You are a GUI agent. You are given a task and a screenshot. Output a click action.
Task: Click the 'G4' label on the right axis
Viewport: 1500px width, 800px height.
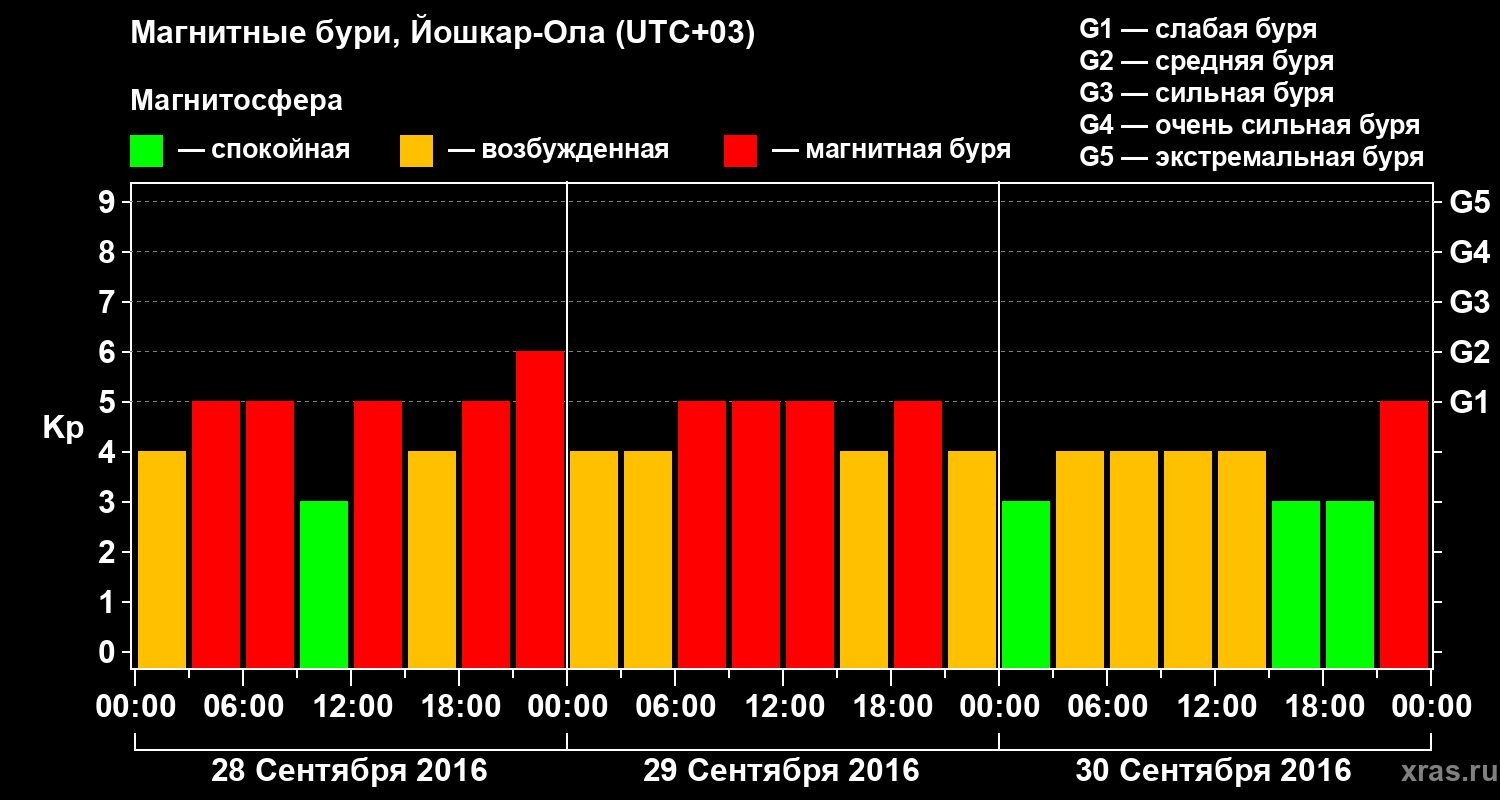tap(1469, 252)
